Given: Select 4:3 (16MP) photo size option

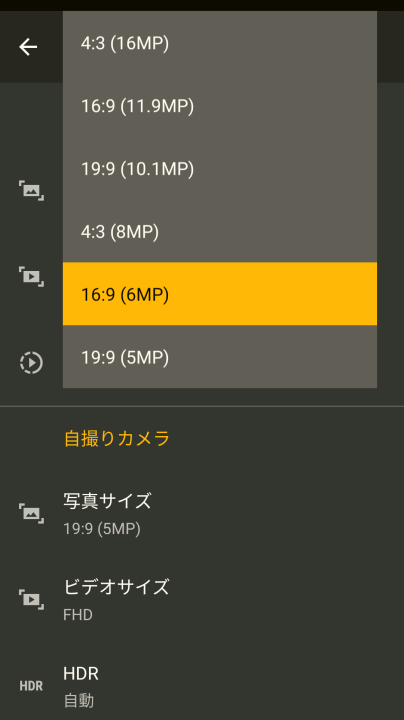Looking at the screenshot, I should pos(220,44).
